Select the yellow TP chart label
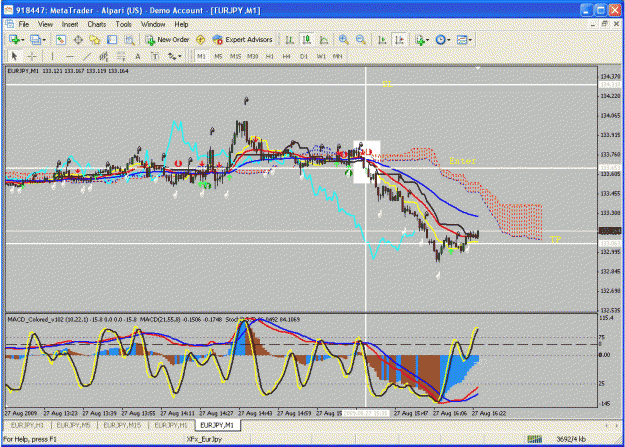Screen dimensions: 625x447 (555, 239)
